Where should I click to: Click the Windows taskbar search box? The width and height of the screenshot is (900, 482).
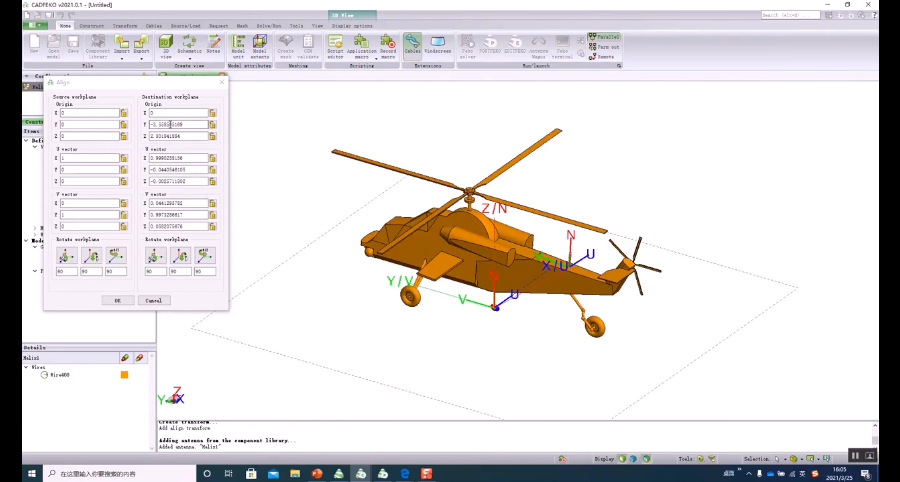[x=119, y=474]
